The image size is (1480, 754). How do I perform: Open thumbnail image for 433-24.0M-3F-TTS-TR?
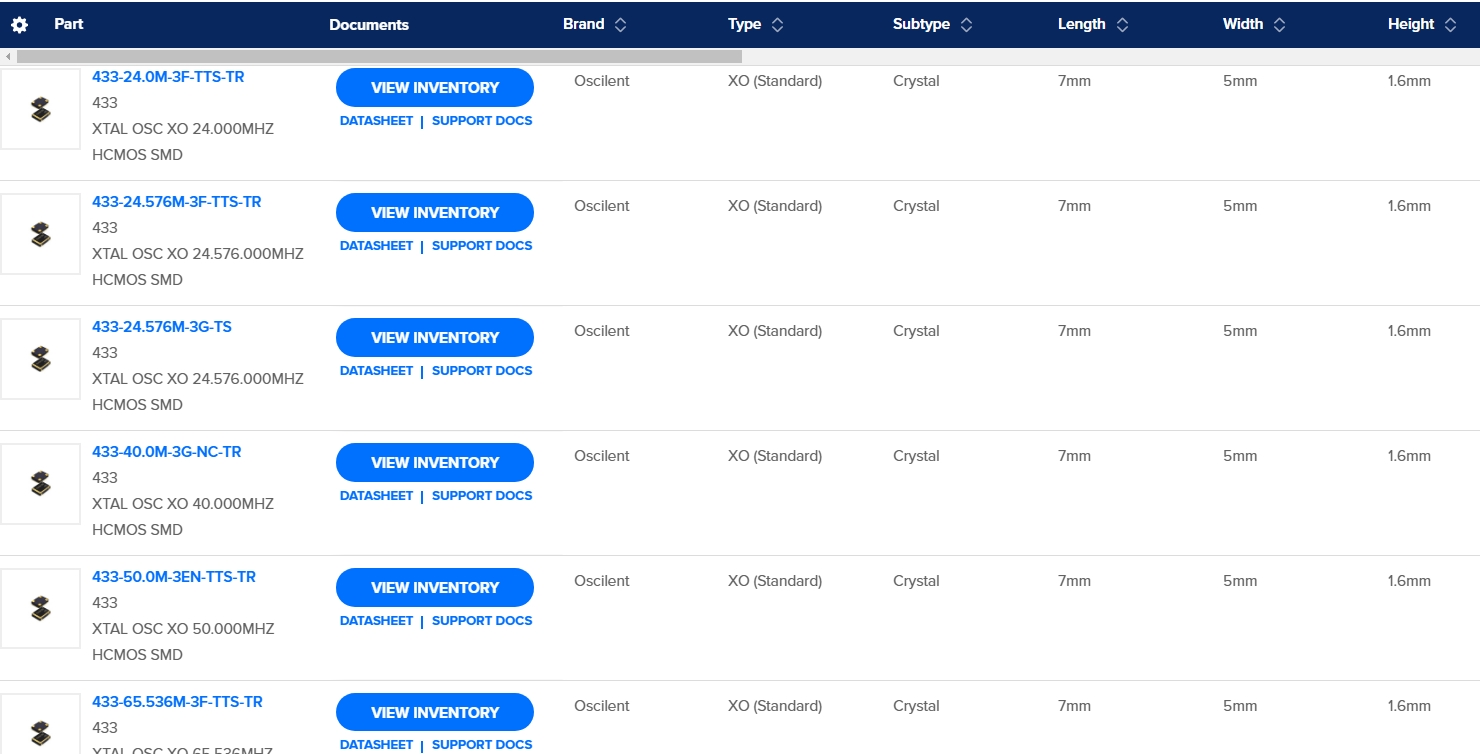pyautogui.click(x=40, y=109)
